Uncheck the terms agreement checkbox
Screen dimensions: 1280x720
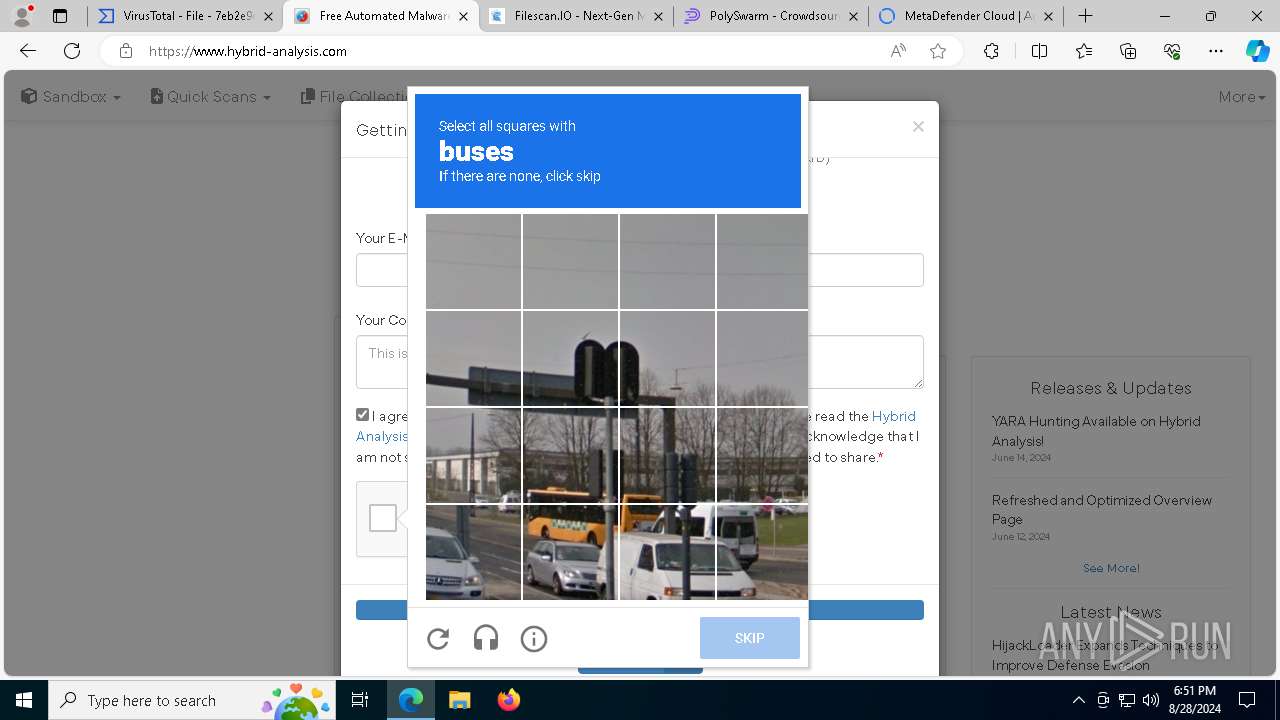[x=363, y=415]
